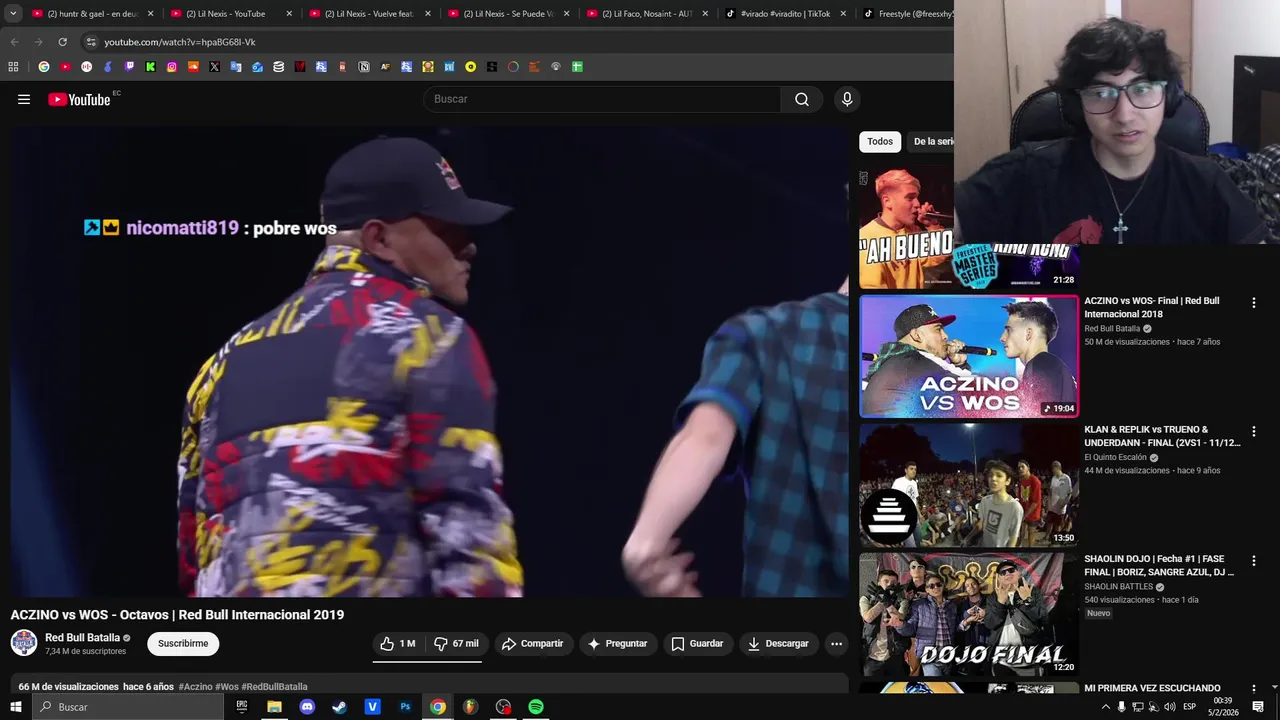The height and width of the screenshot is (720, 1280).
Task: Open the Notion bookmark
Action: click(x=364, y=67)
